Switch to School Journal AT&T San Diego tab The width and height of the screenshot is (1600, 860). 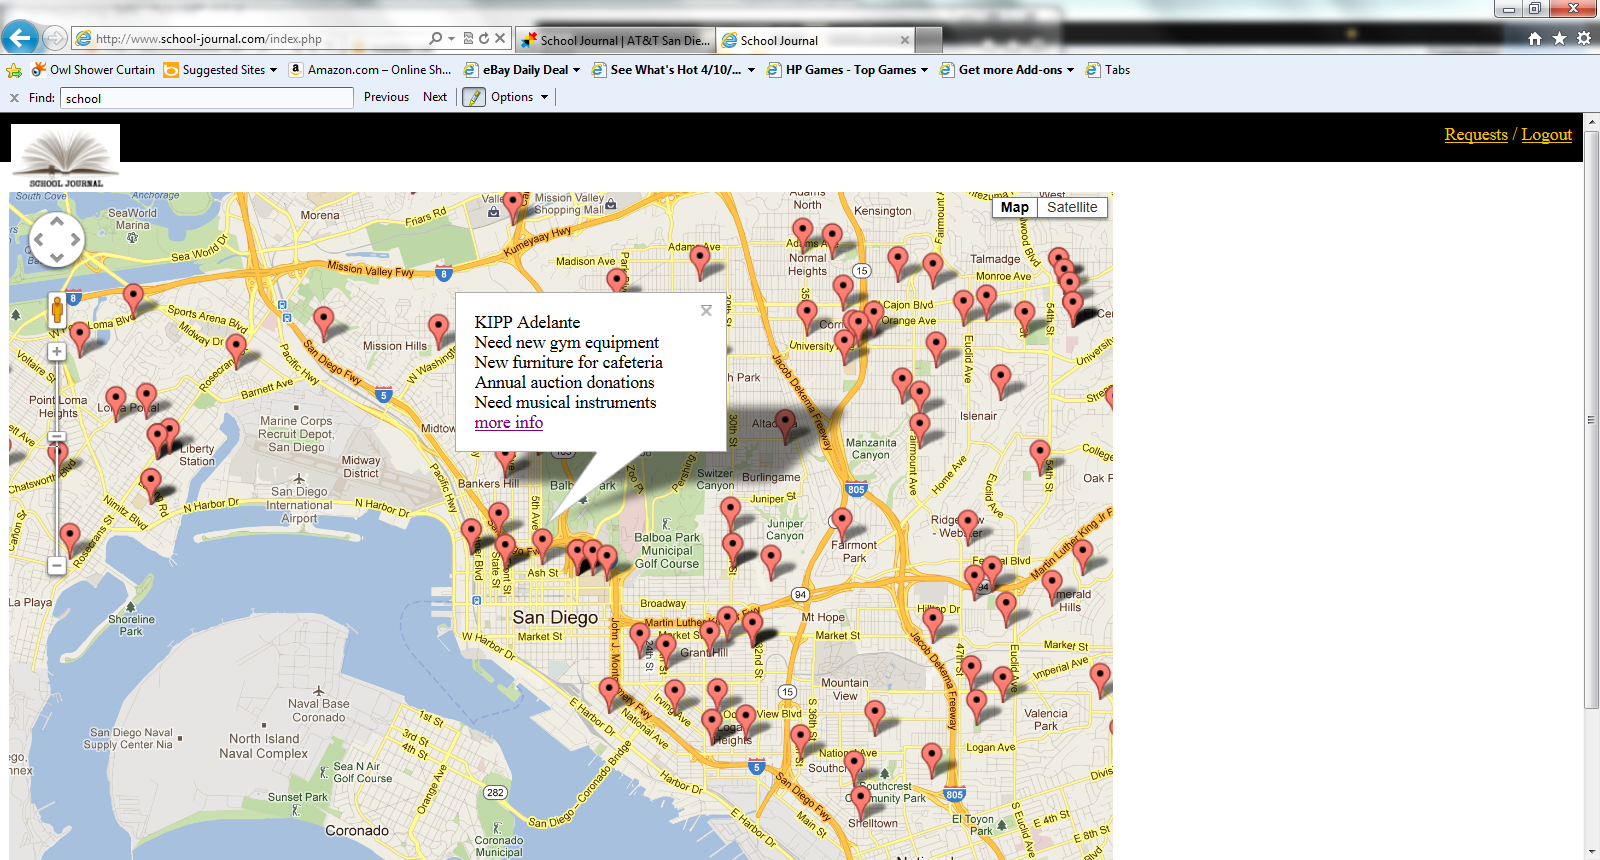coord(615,40)
